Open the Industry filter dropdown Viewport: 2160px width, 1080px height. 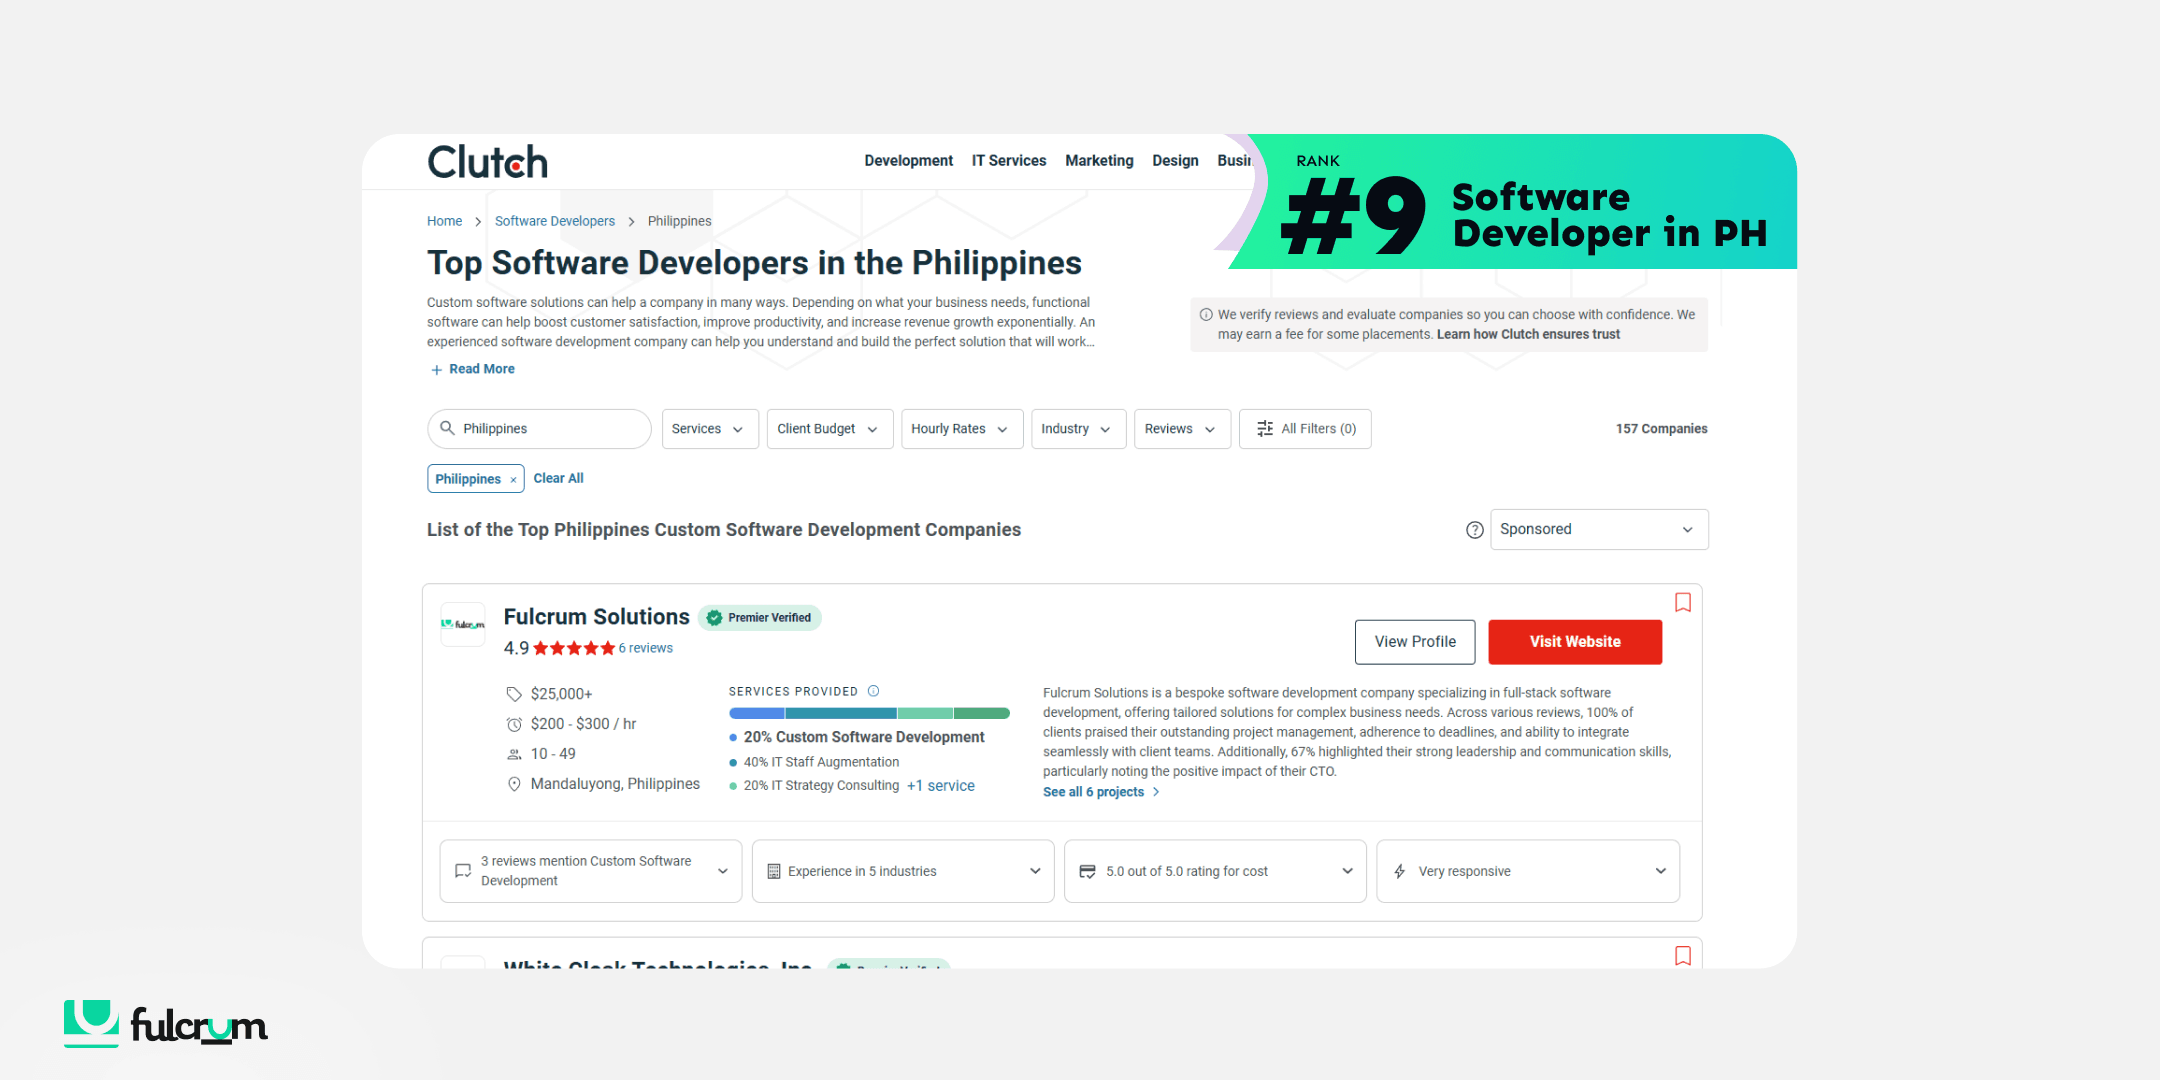pyautogui.click(x=1078, y=429)
